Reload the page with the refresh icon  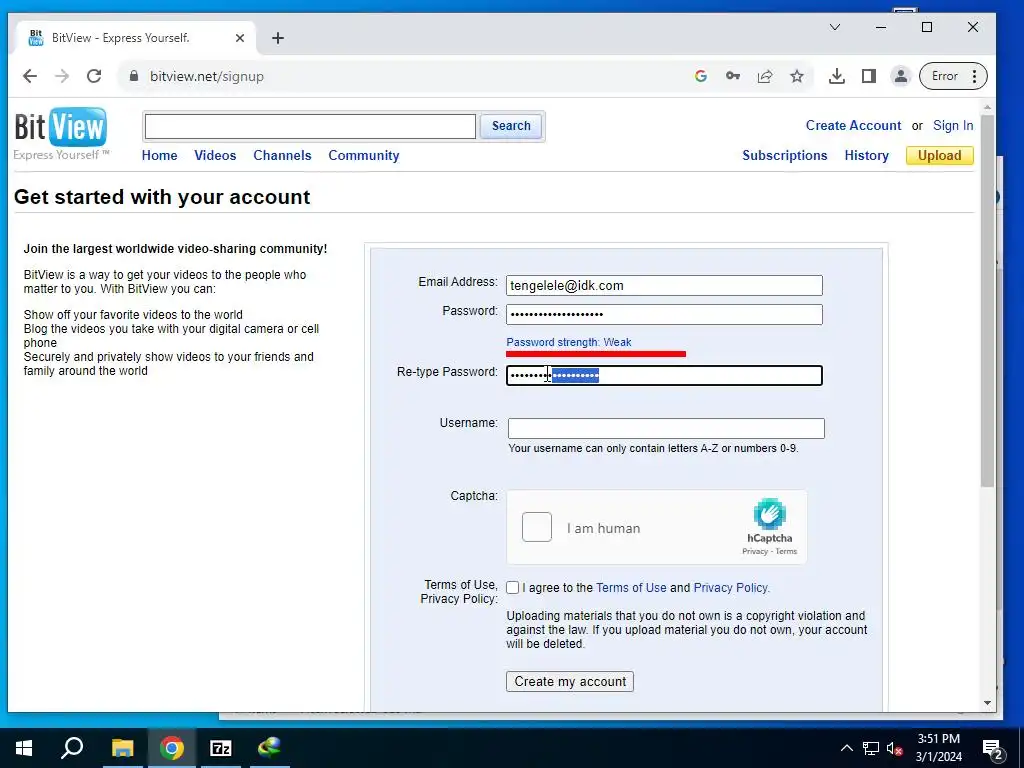(94, 76)
